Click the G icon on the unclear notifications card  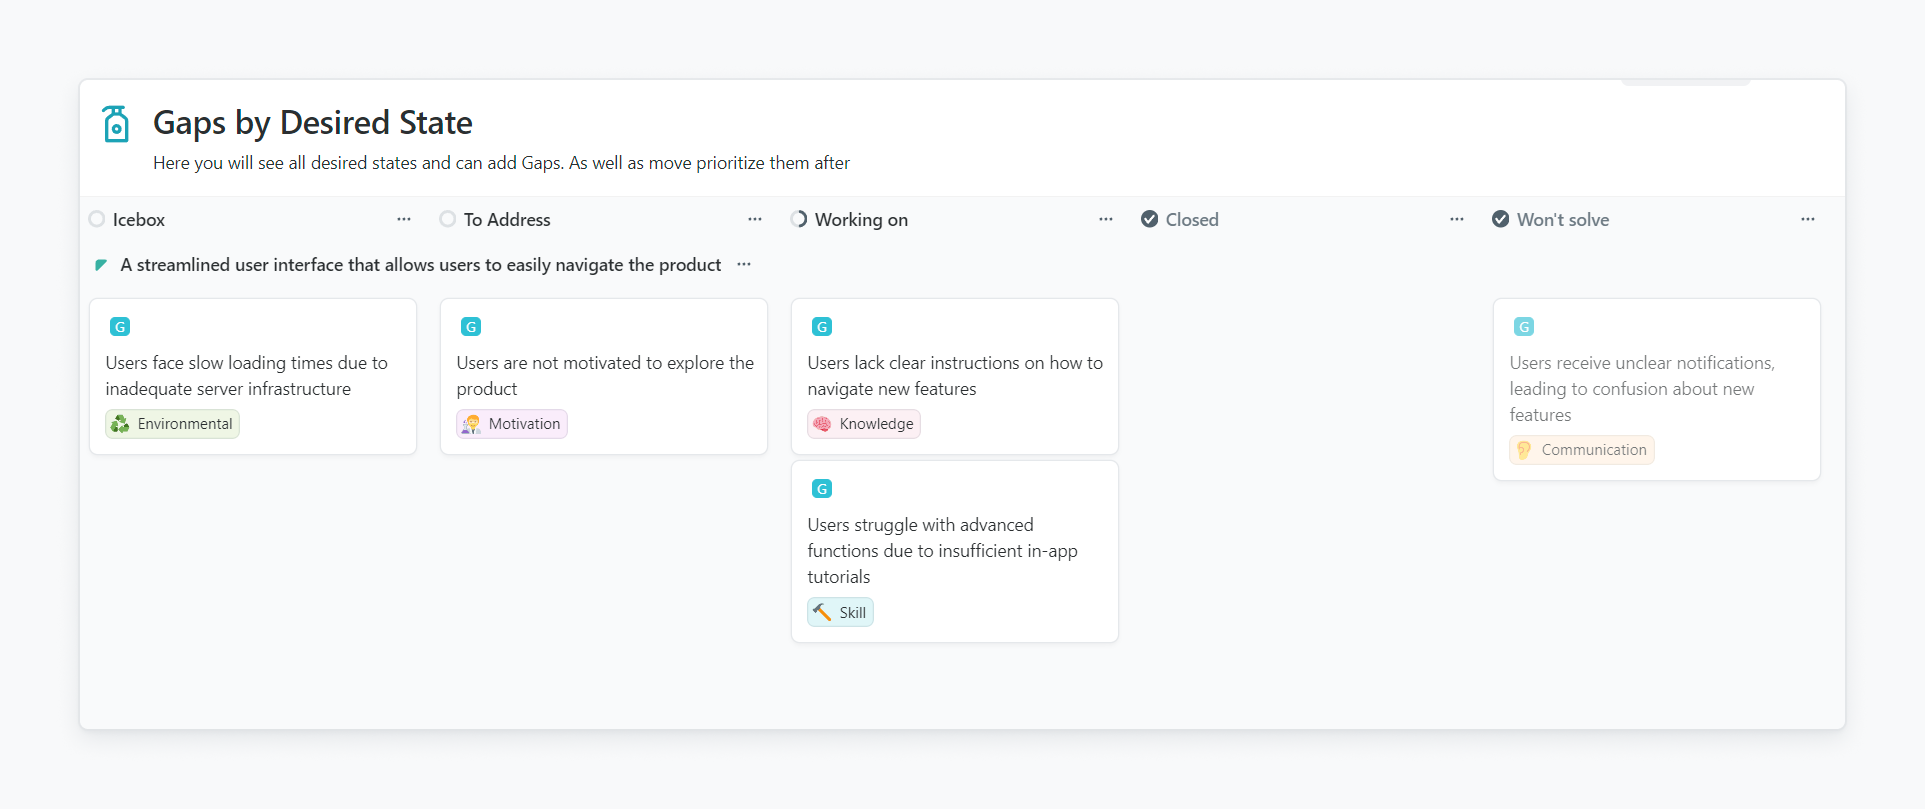coord(1524,327)
